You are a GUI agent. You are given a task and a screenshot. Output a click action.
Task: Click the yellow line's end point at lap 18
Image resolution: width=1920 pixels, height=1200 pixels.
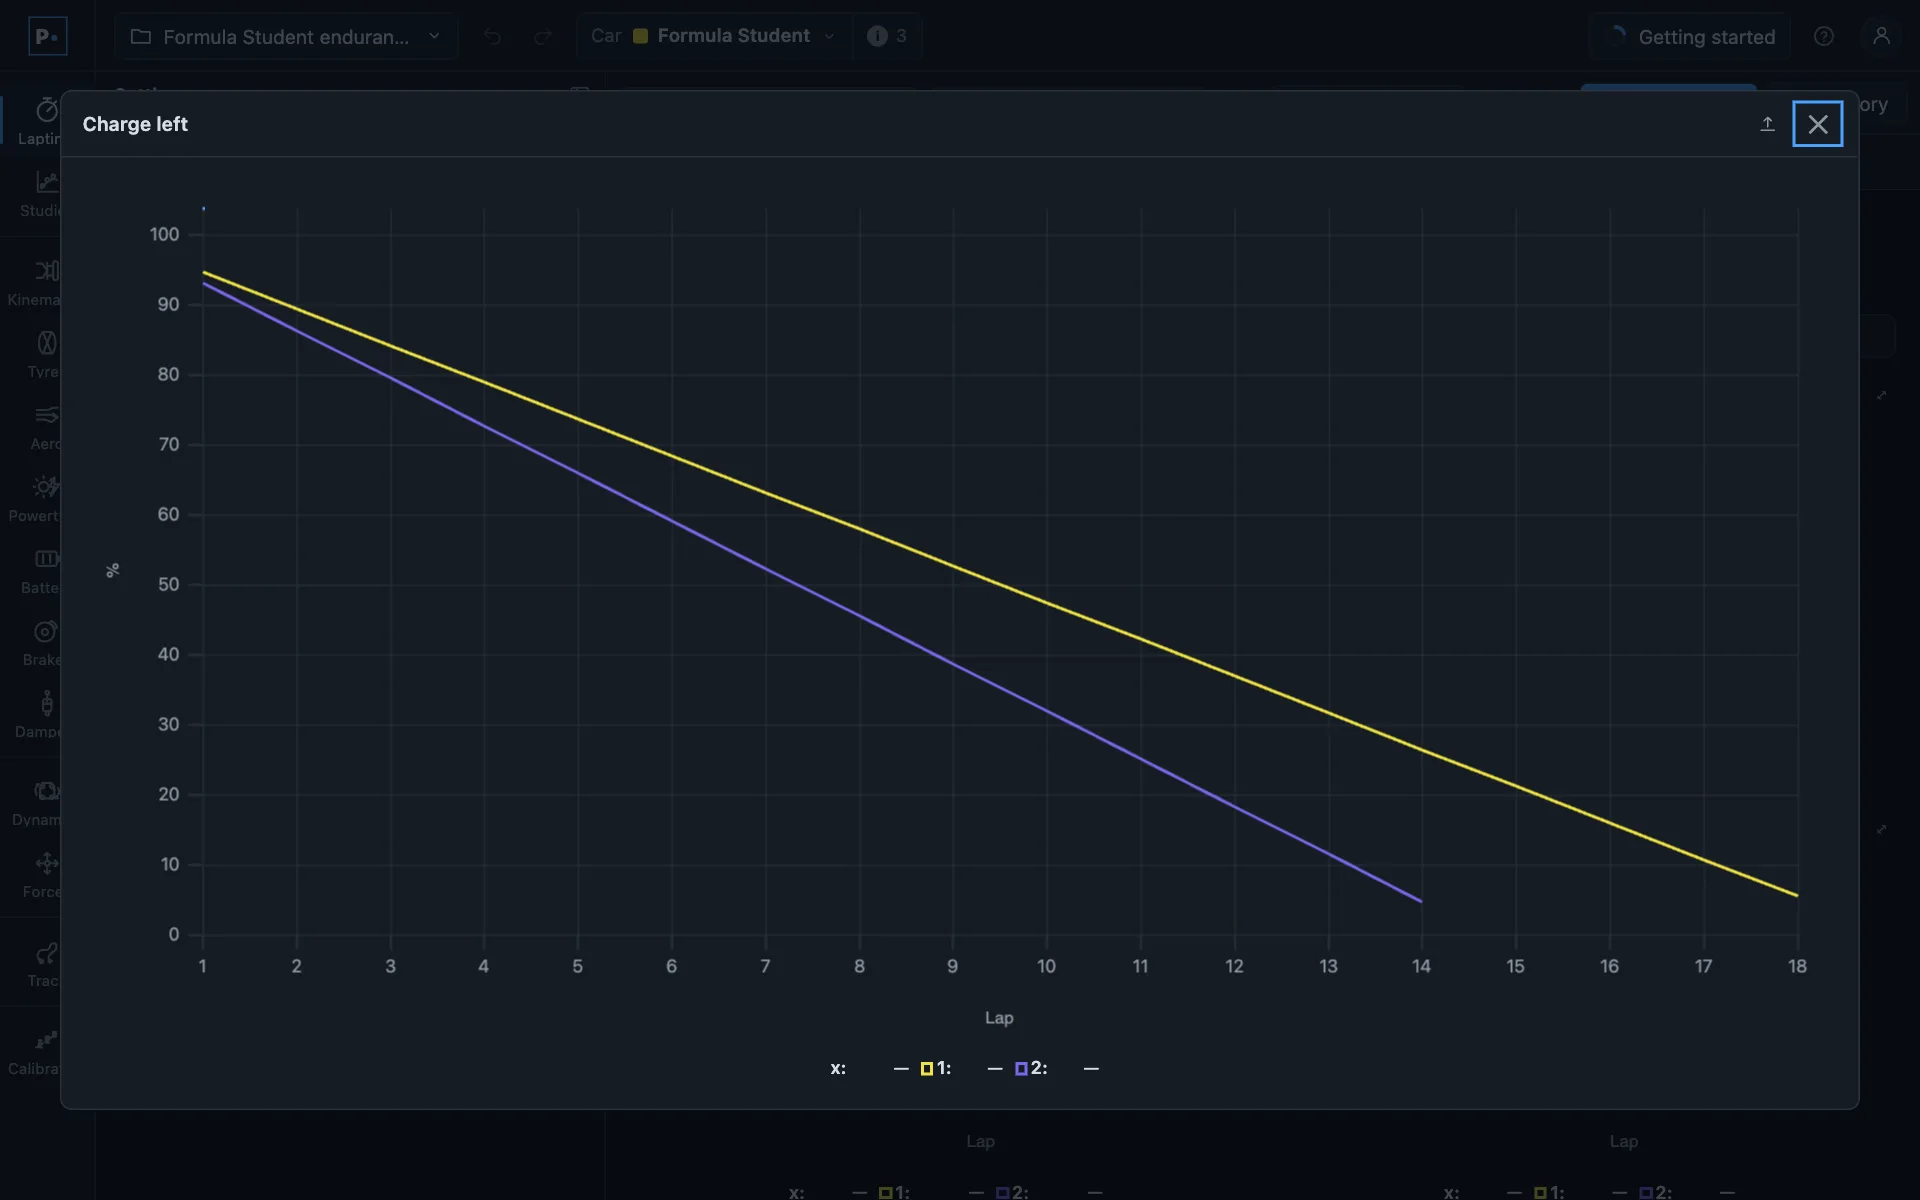pos(1797,895)
